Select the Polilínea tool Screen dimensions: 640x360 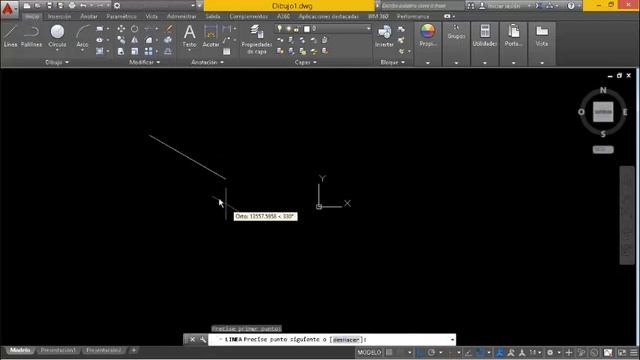[x=31, y=36]
